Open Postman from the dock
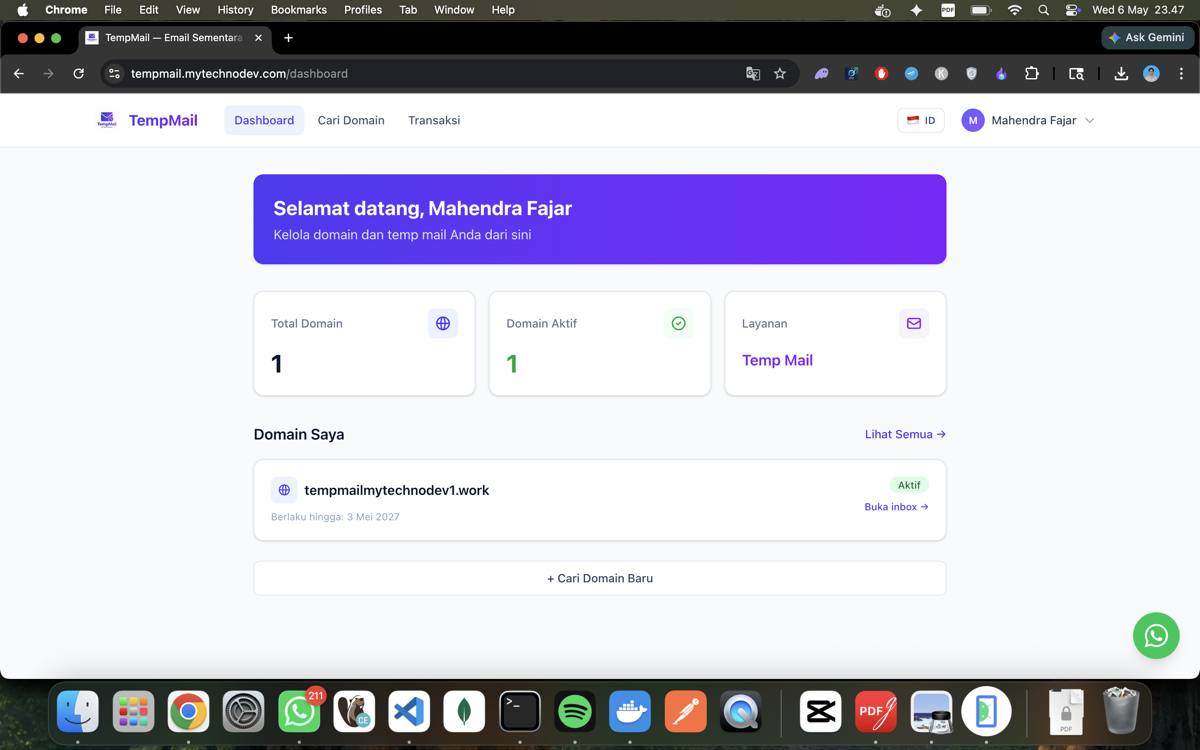This screenshot has width=1200, height=750. pos(685,712)
